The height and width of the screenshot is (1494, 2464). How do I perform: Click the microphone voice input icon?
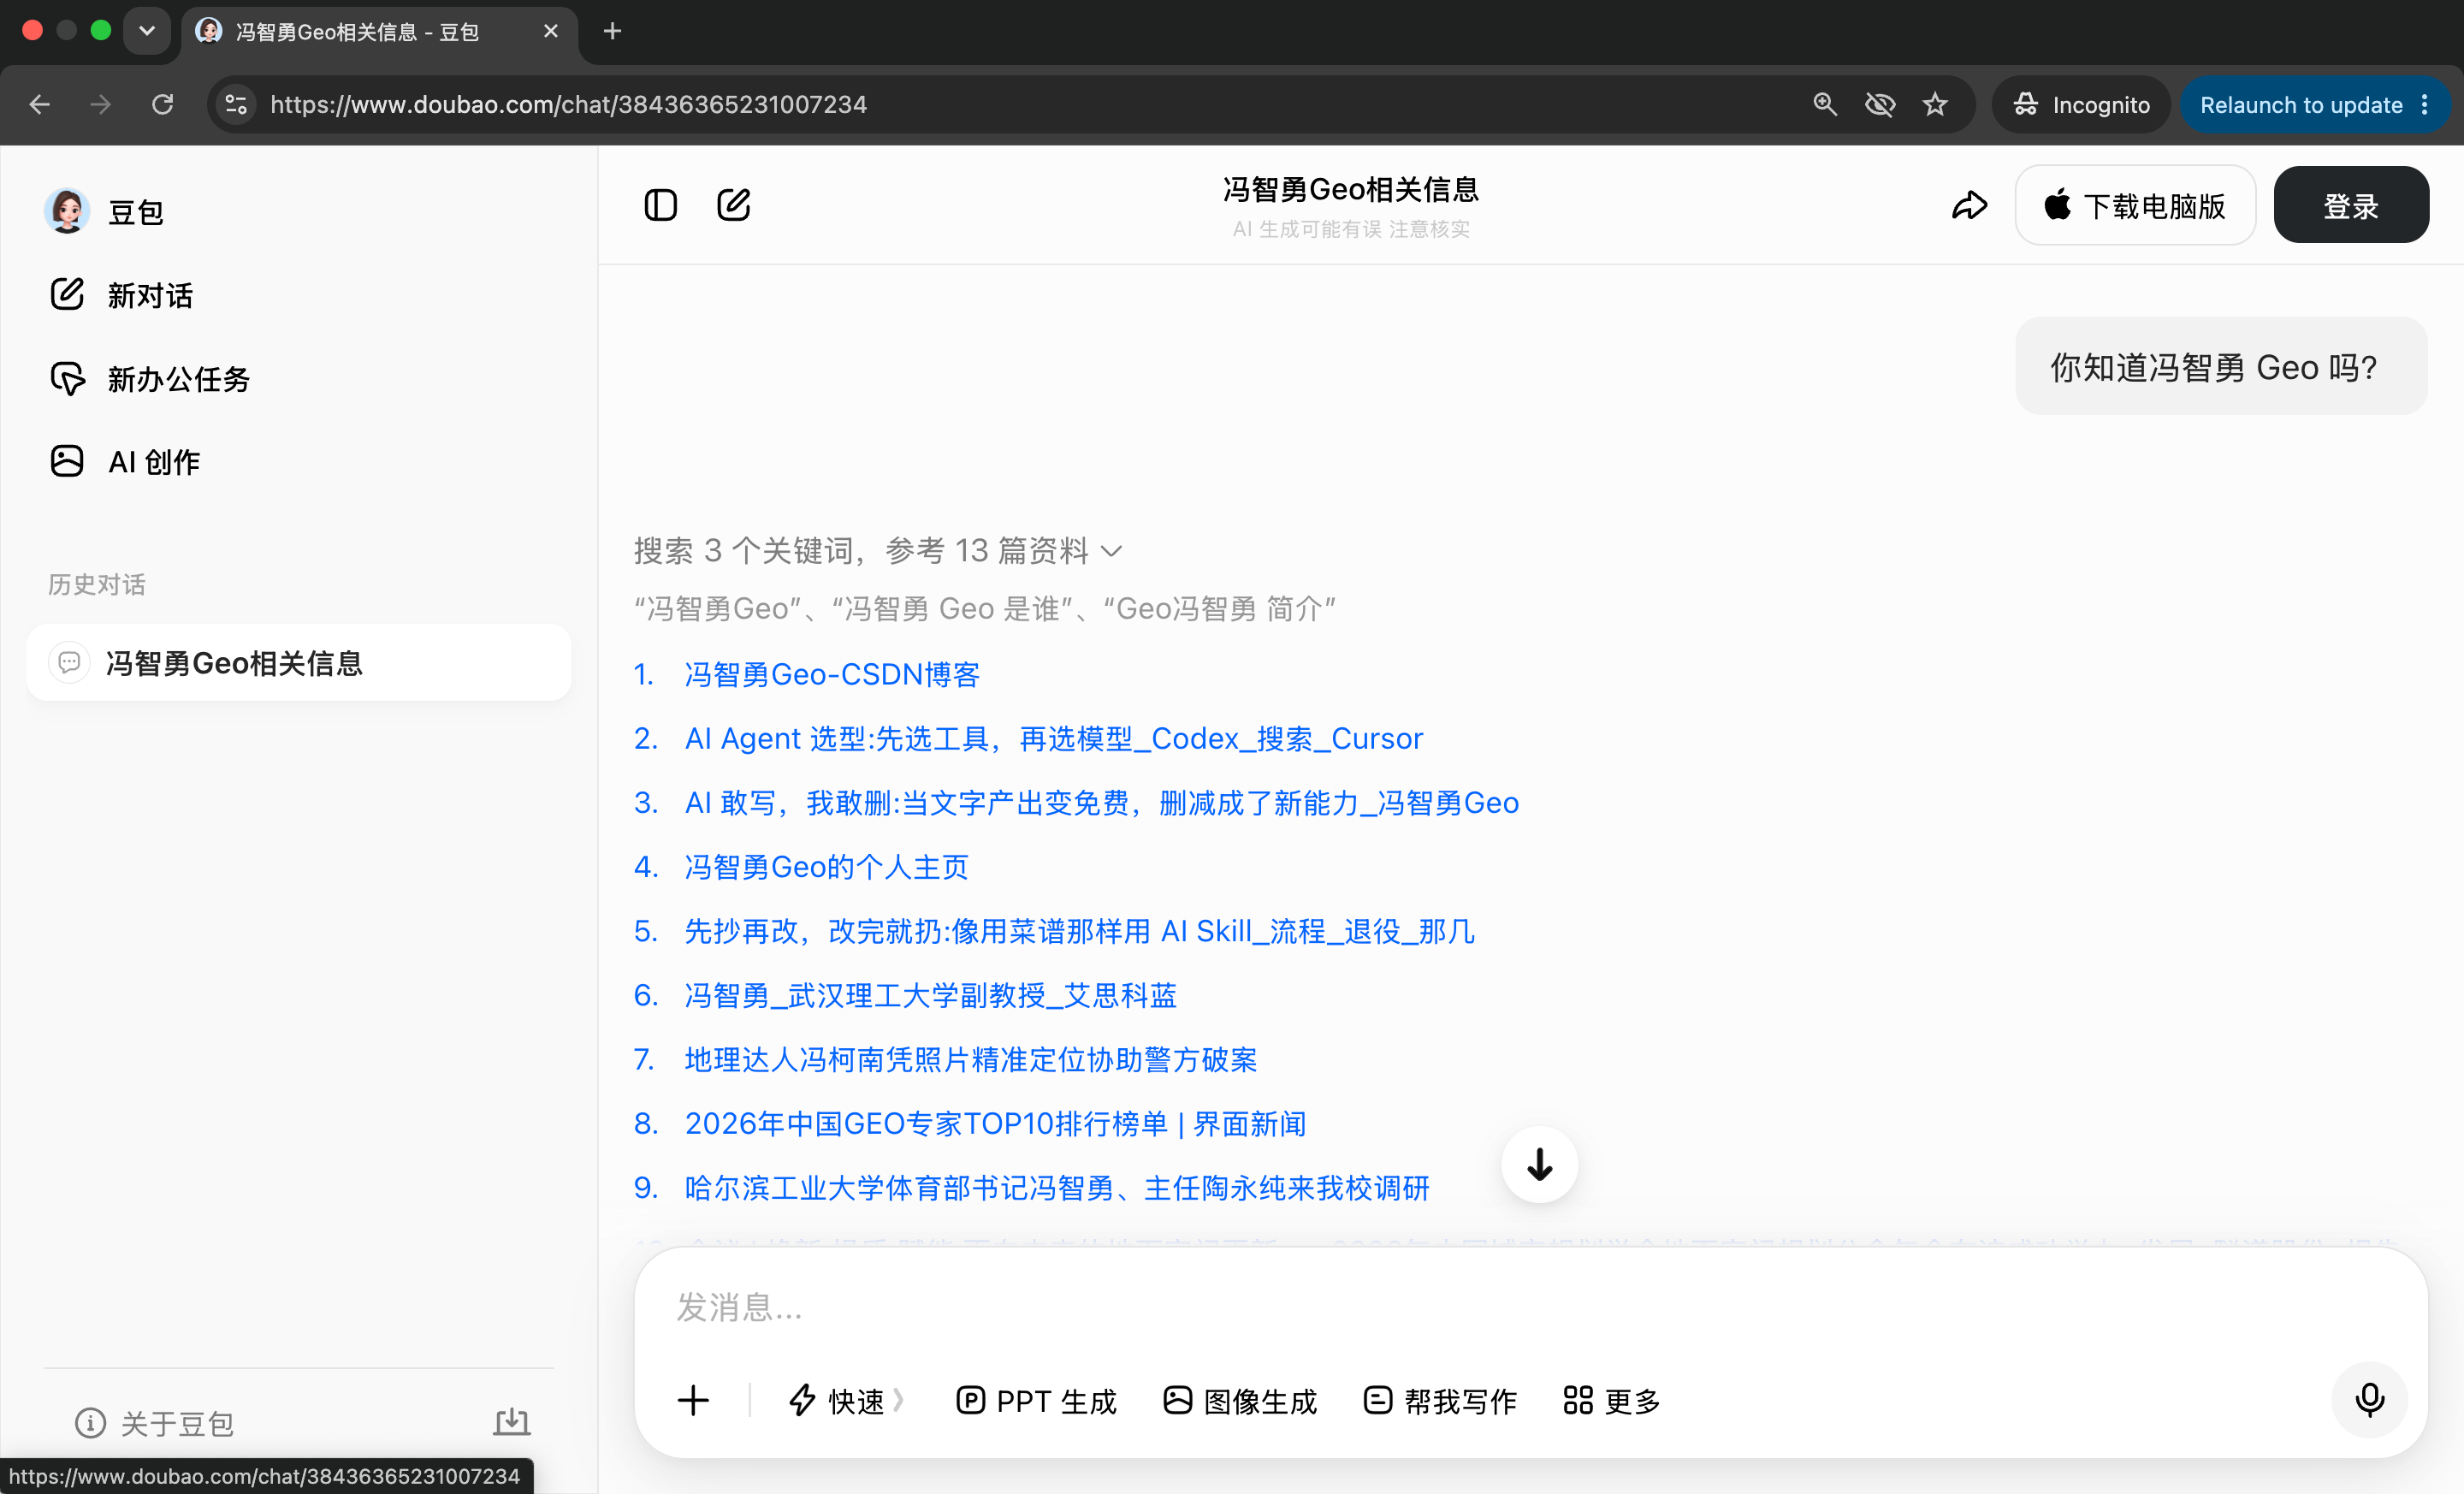(2369, 1399)
